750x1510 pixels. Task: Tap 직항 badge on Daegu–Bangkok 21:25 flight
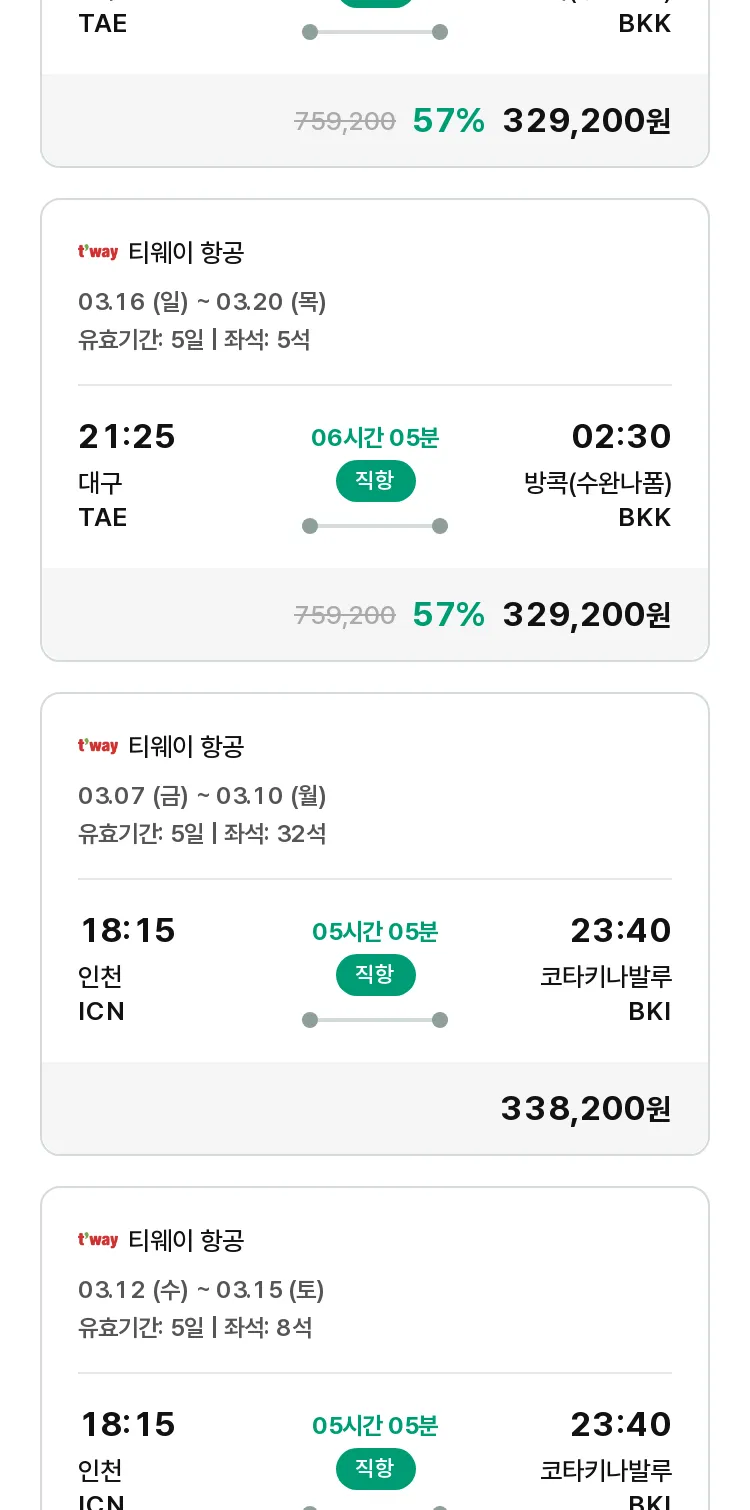tap(375, 481)
